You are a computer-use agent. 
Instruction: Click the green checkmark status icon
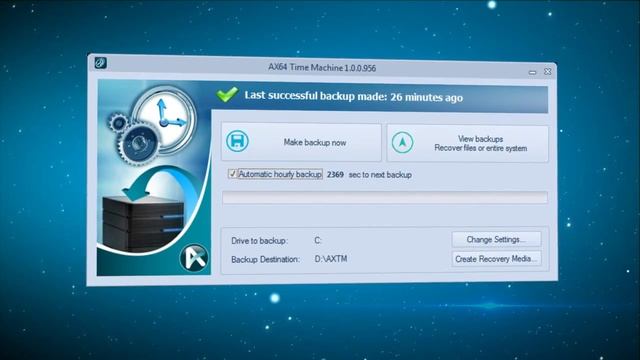(227, 94)
